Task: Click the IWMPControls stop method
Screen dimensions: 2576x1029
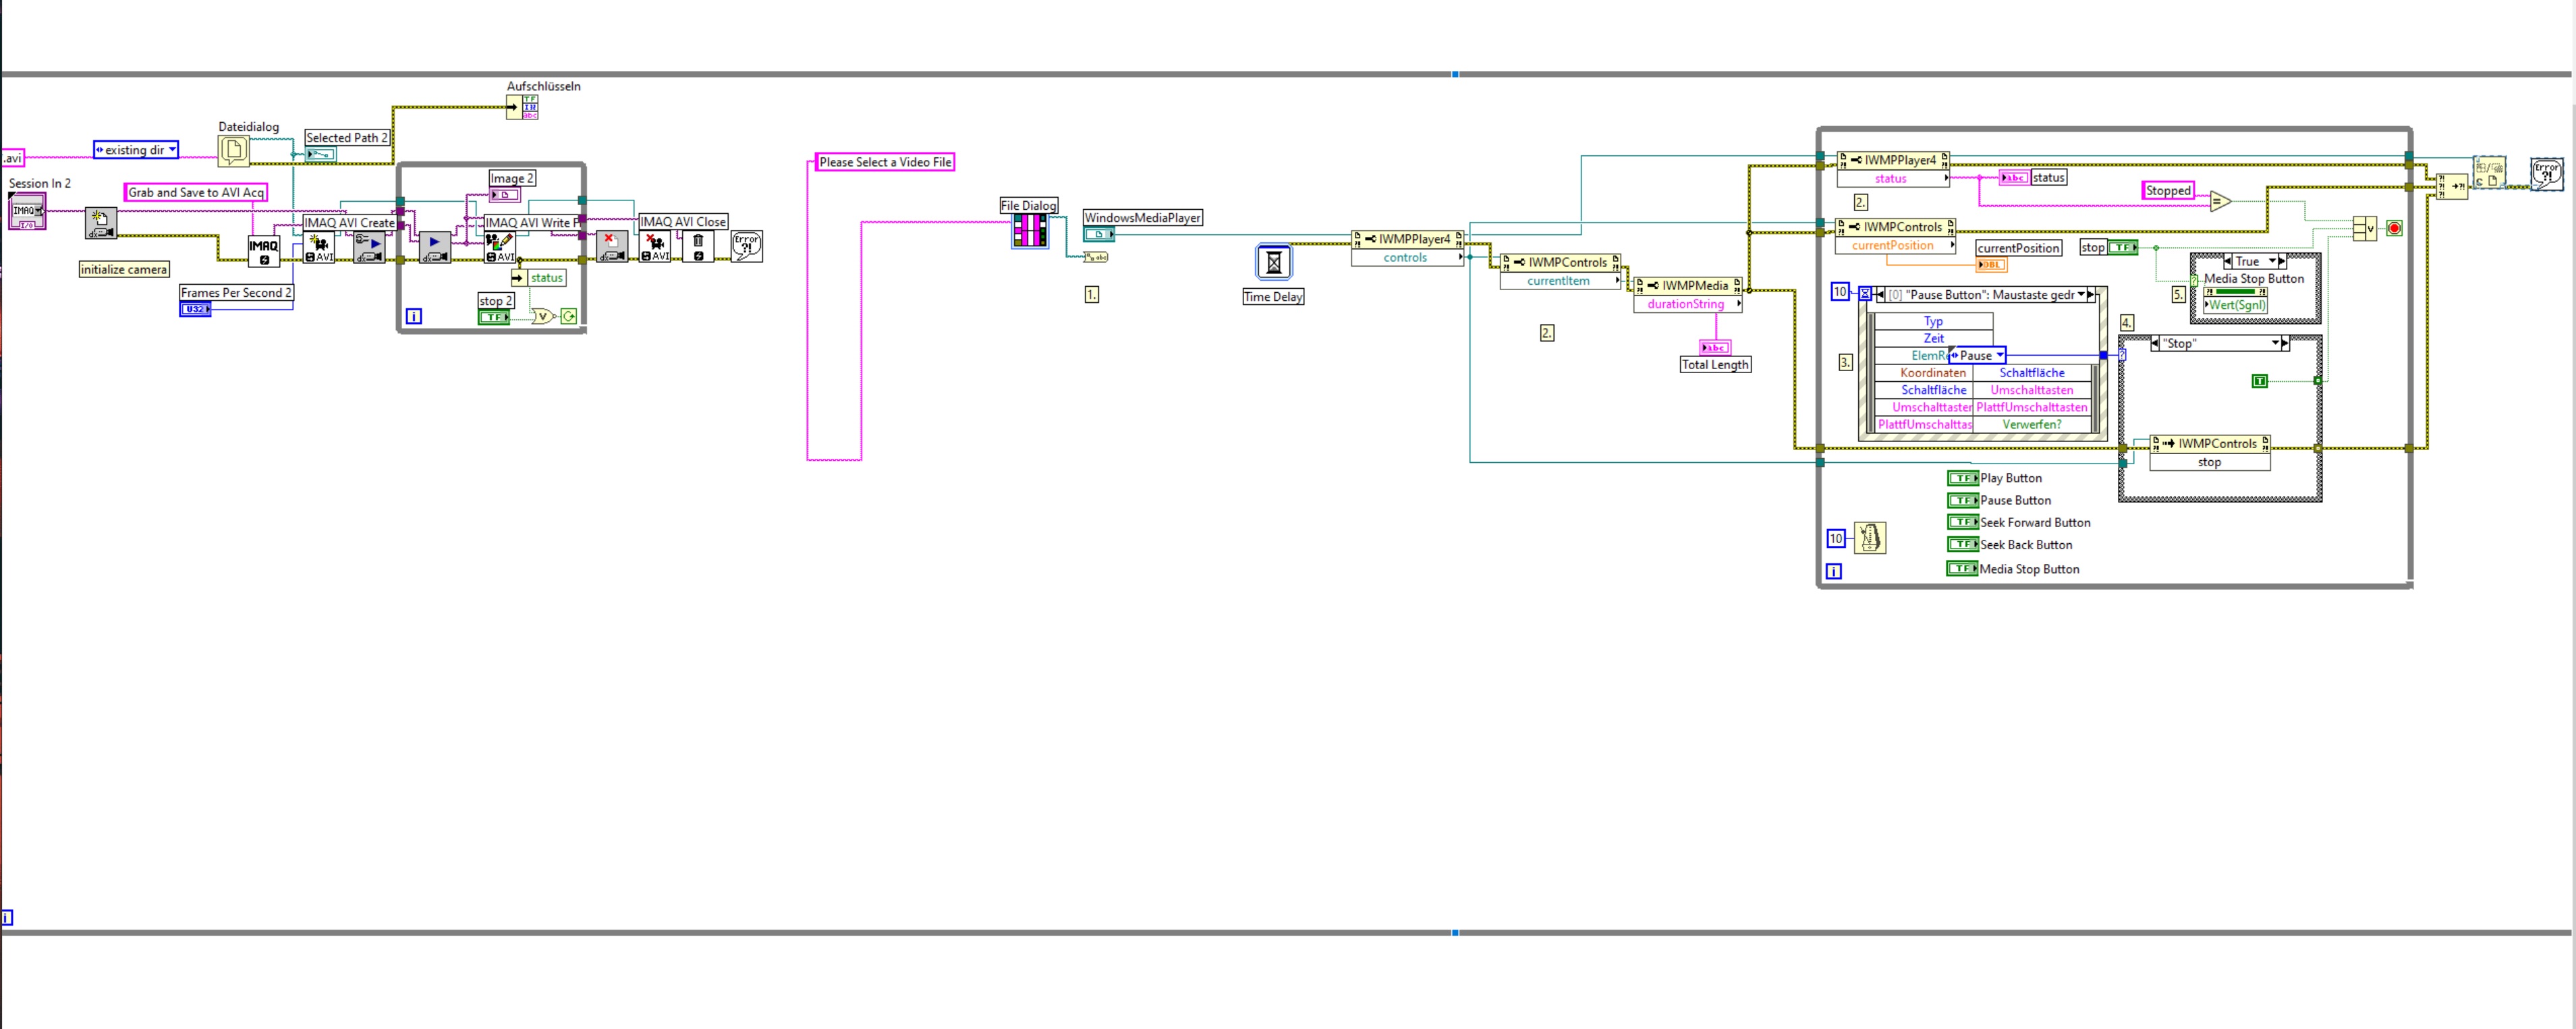Action: [x=2209, y=462]
